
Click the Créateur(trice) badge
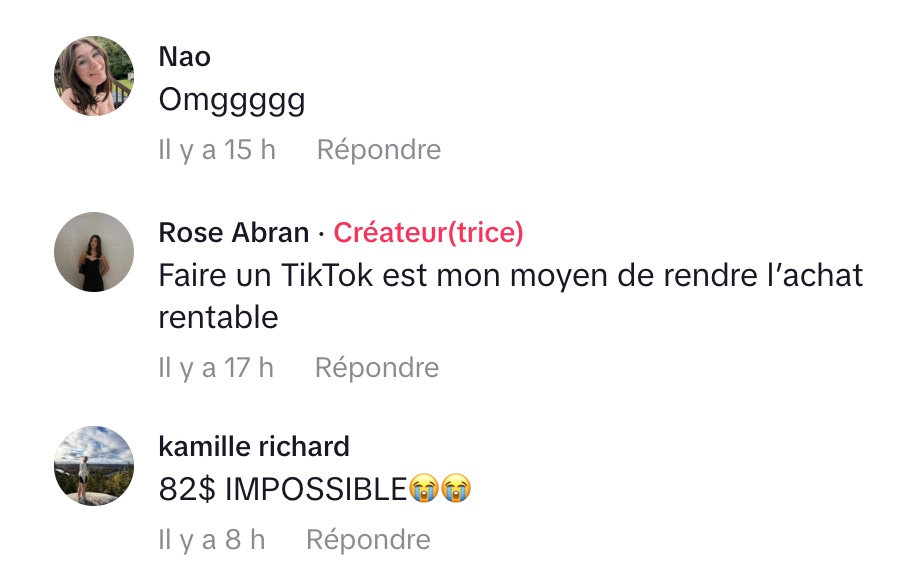click(428, 233)
